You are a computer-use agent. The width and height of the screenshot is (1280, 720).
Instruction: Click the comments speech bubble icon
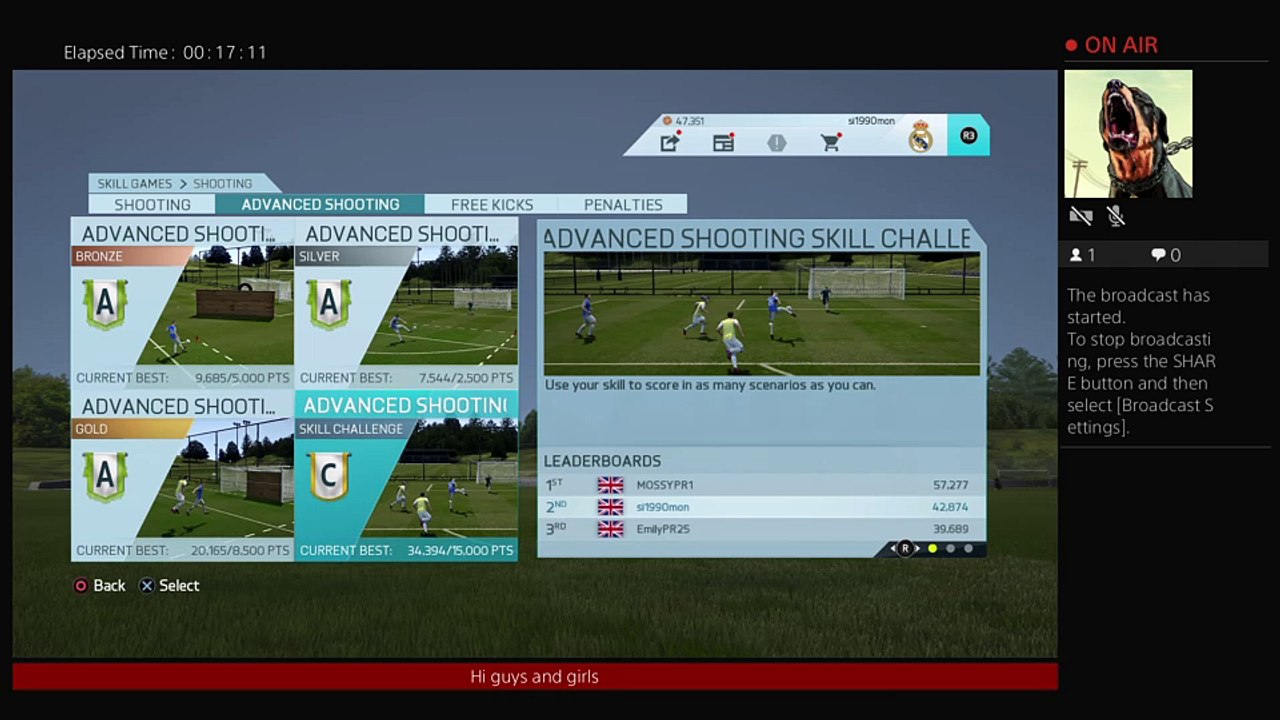pos(1158,255)
